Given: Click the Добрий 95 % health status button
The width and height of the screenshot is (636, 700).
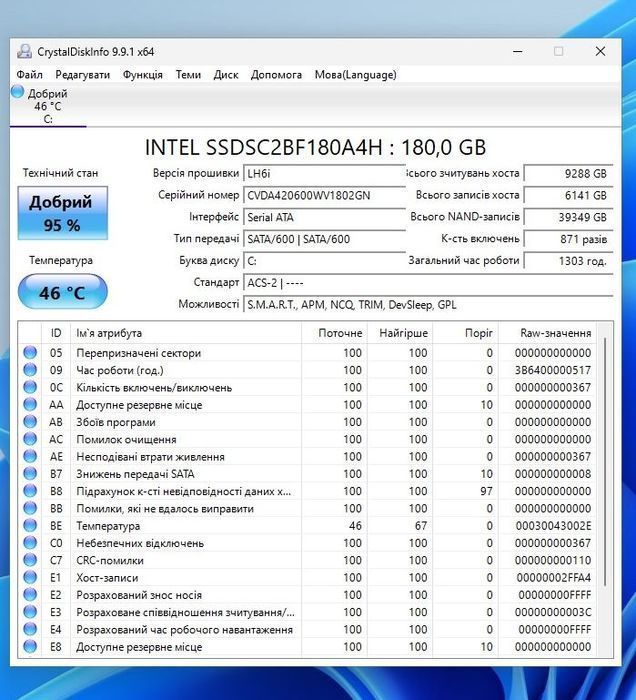Looking at the screenshot, I should pos(62,213).
